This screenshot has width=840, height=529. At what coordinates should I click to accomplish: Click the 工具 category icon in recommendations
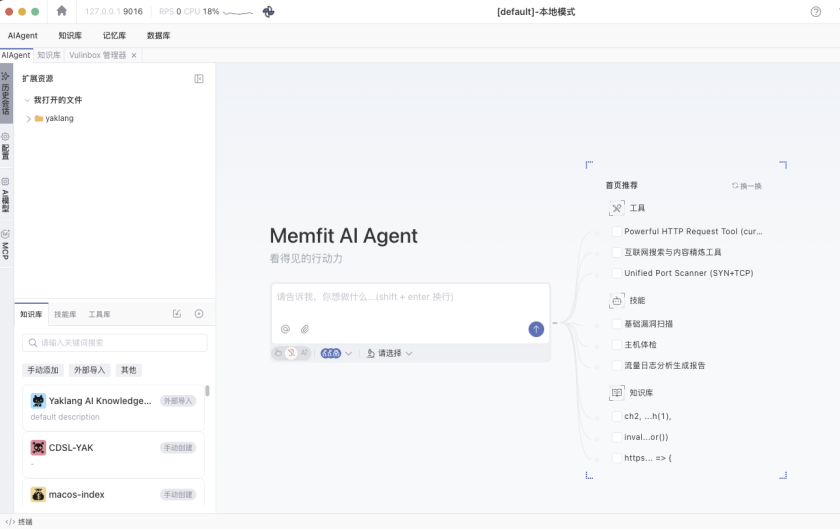coord(617,208)
